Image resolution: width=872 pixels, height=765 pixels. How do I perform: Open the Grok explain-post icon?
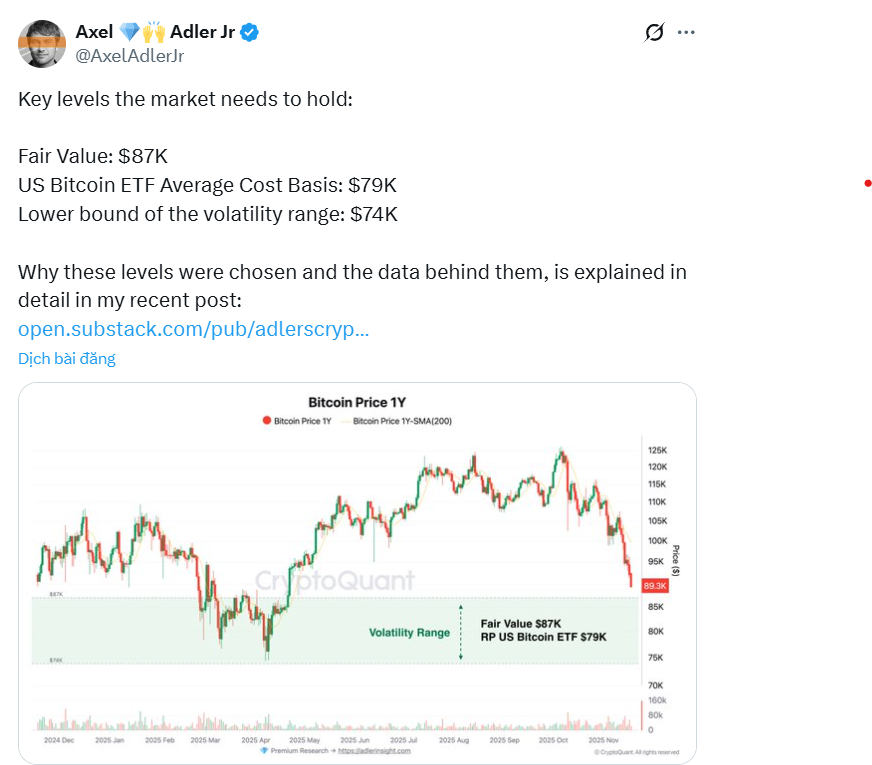(653, 32)
